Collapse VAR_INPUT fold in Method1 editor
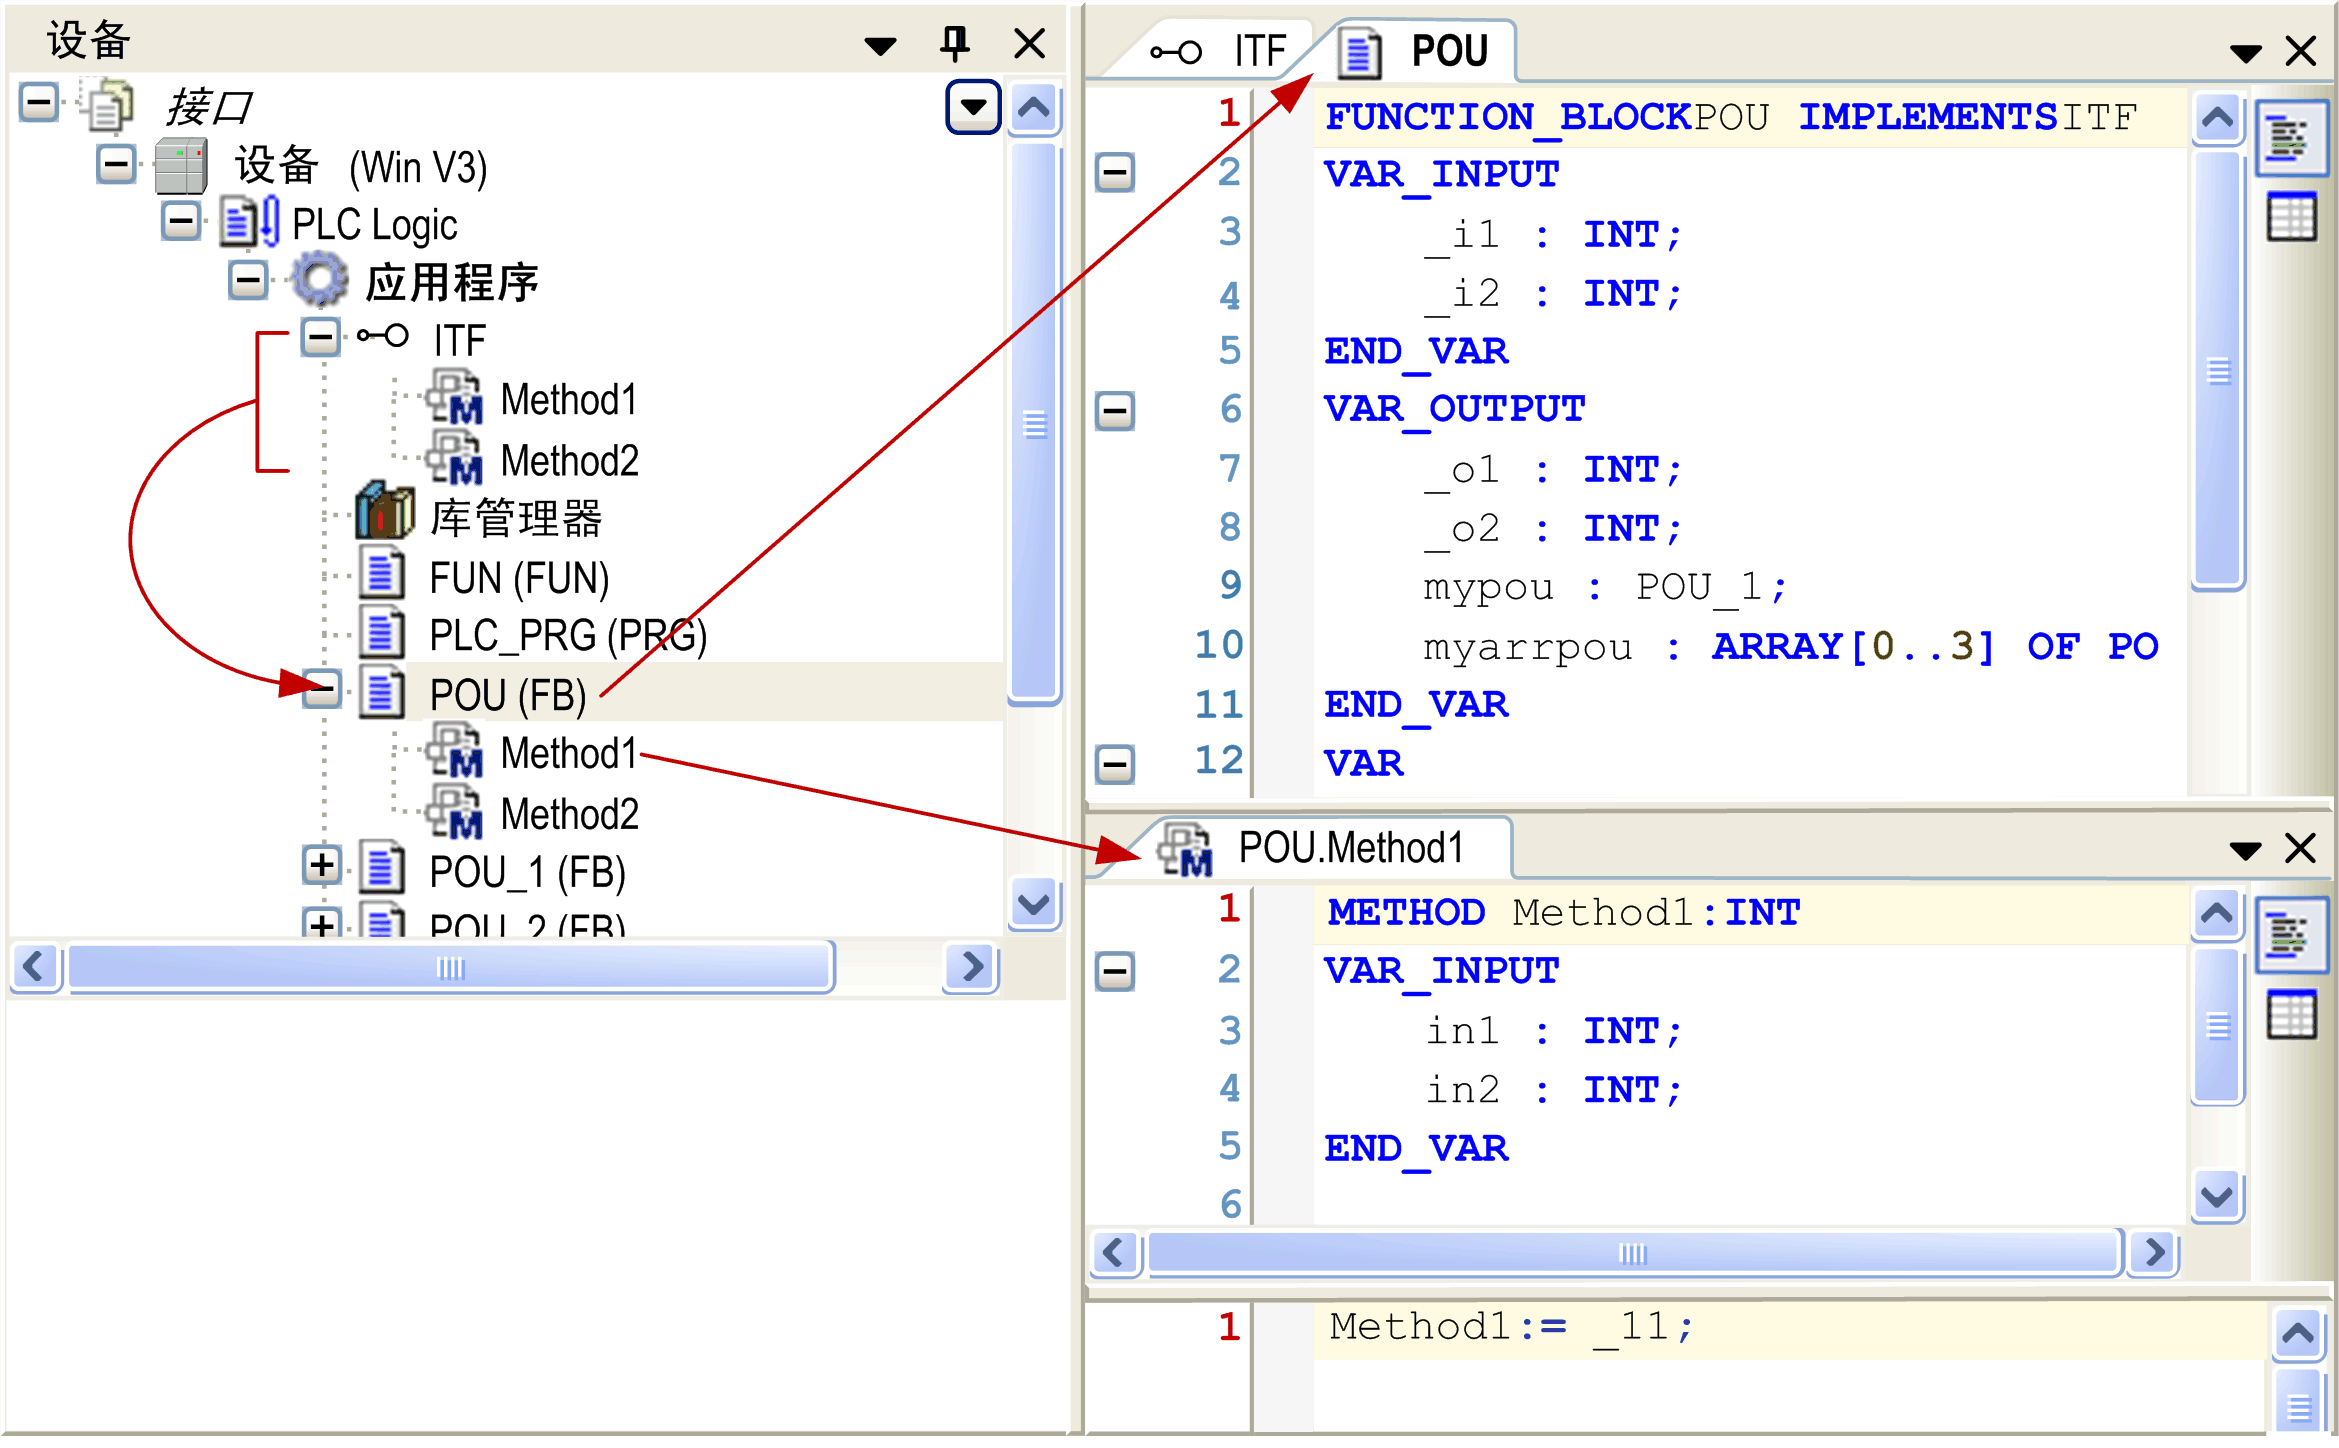Image resolution: width=2339 pixels, height=1448 pixels. tap(1114, 971)
